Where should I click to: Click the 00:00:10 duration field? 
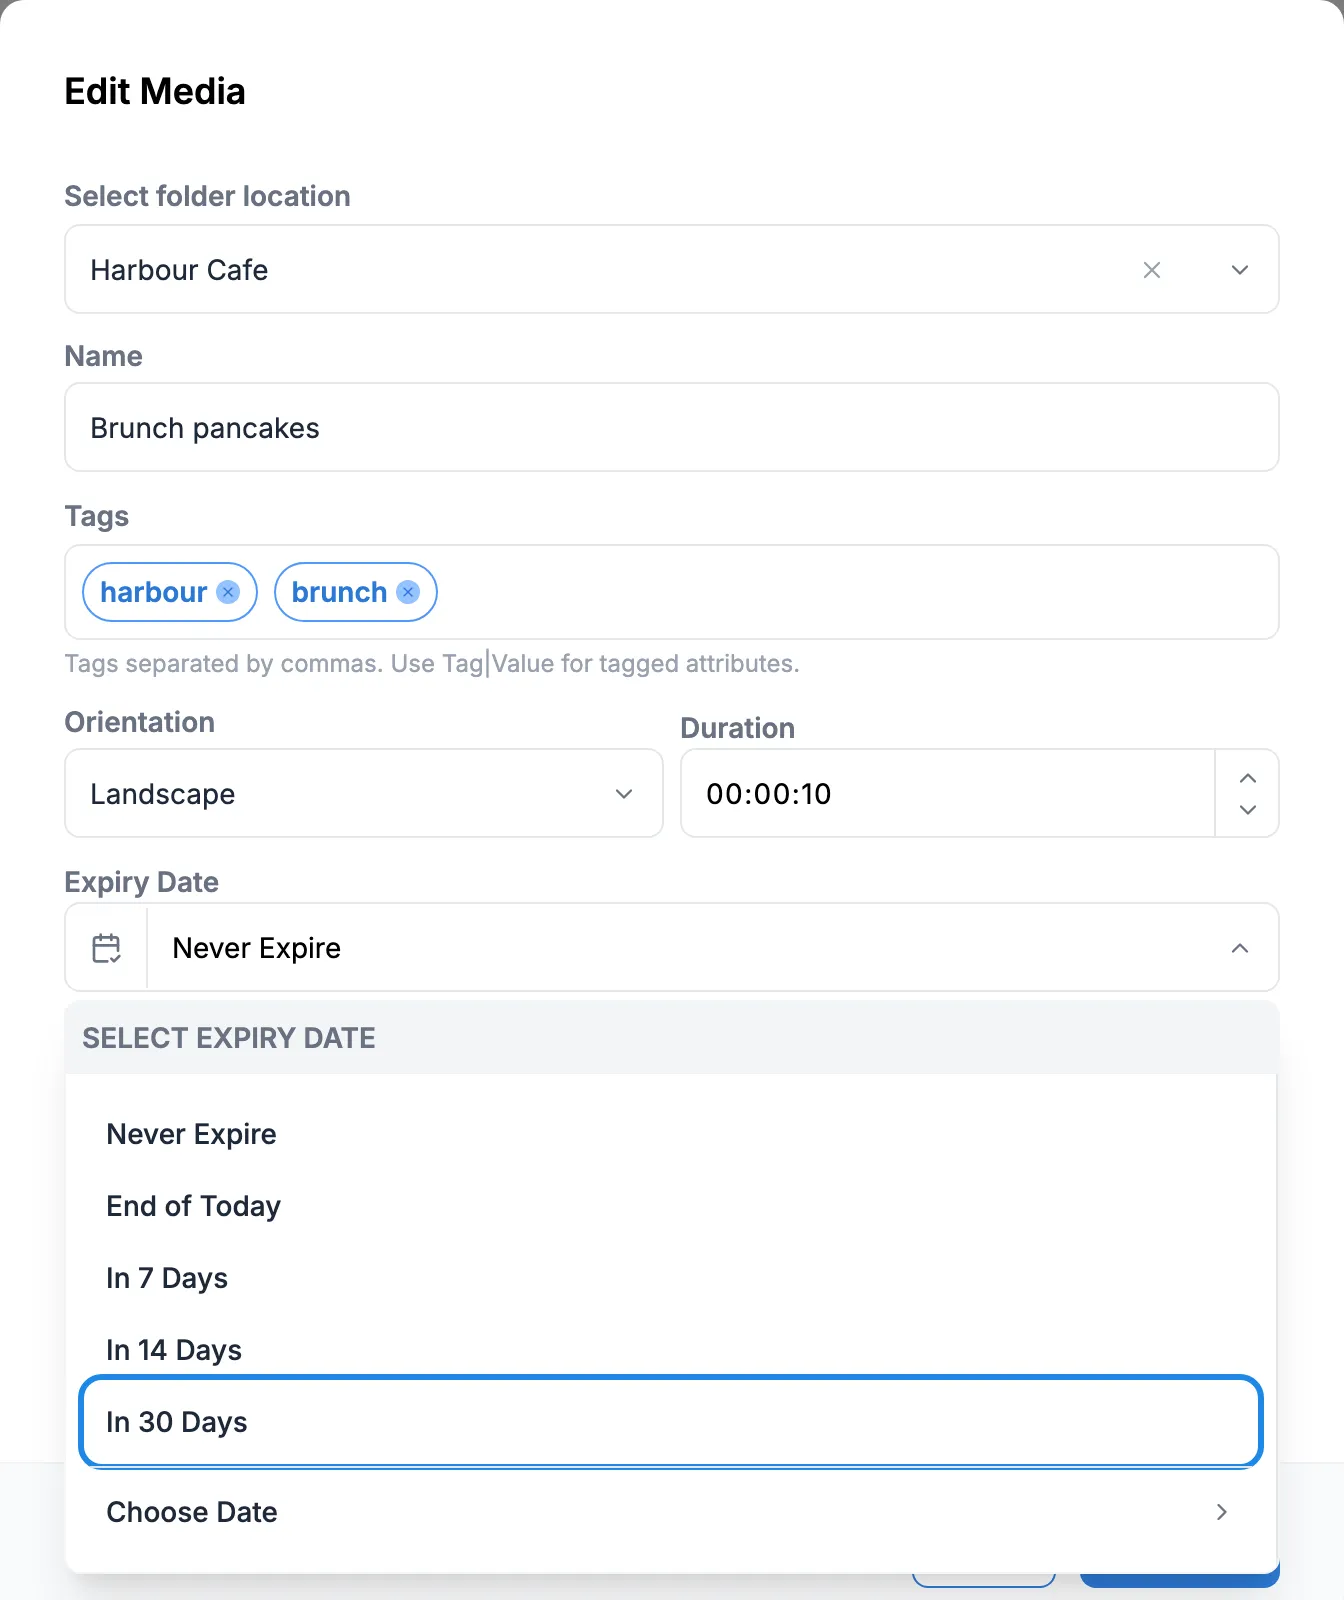tap(948, 794)
